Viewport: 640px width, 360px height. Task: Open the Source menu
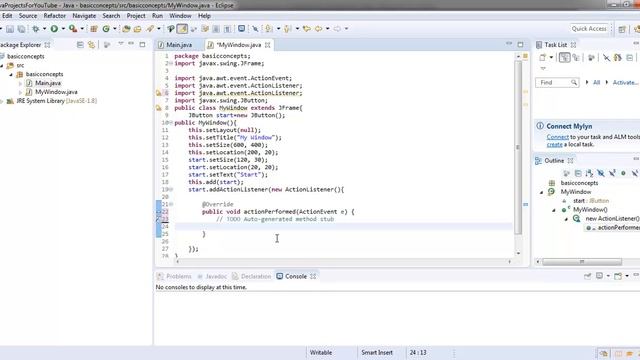click(x=28, y=16)
